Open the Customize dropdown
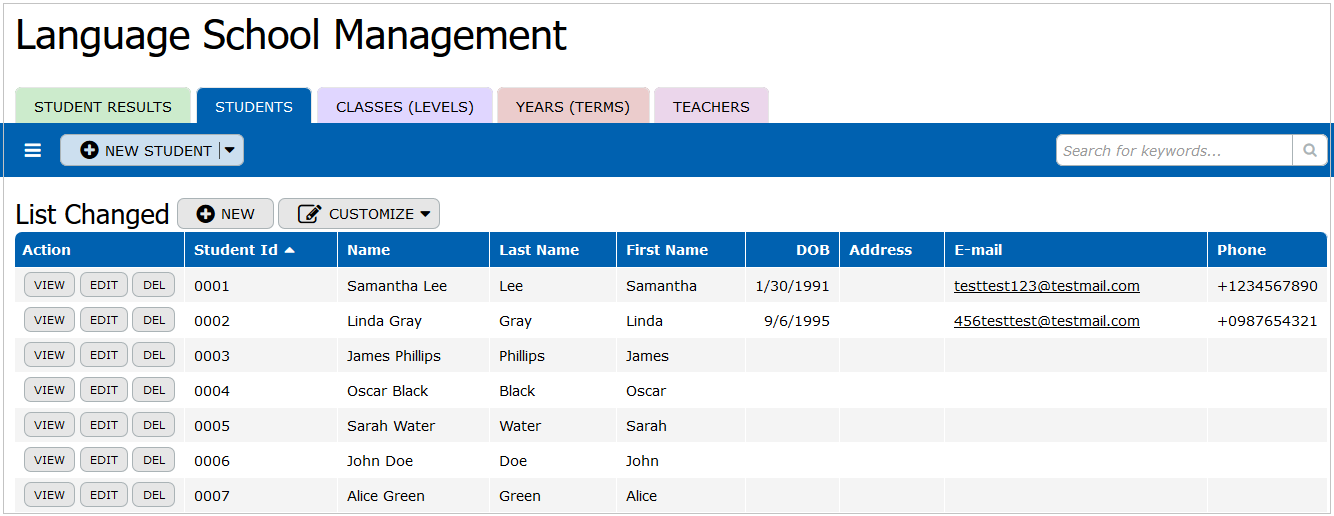 pos(359,214)
